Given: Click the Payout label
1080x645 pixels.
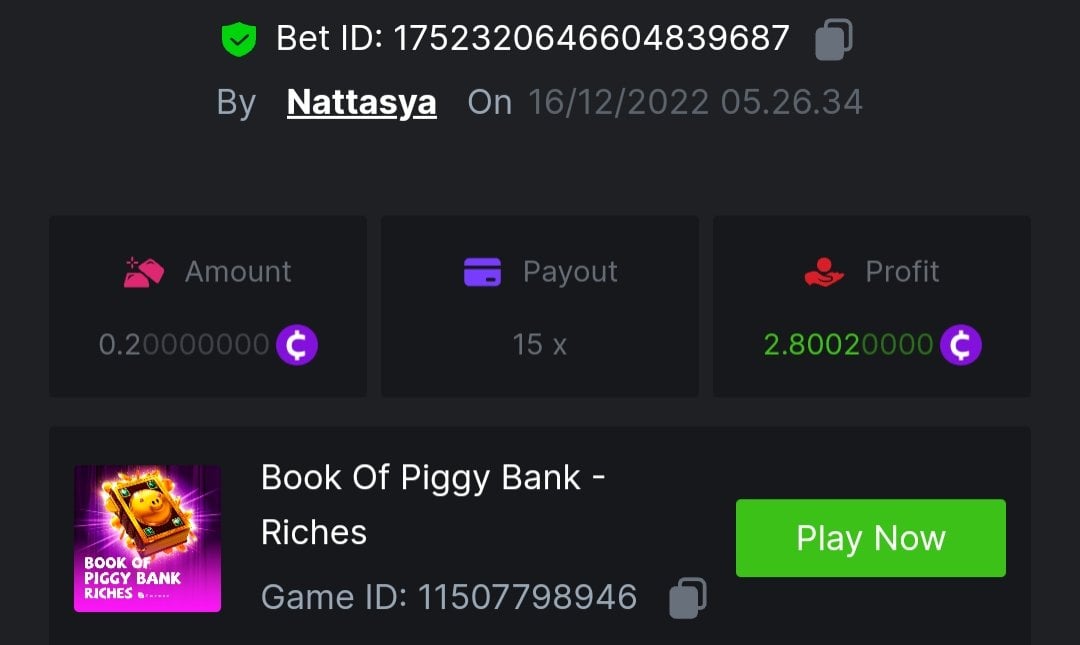Looking at the screenshot, I should pos(570,272).
